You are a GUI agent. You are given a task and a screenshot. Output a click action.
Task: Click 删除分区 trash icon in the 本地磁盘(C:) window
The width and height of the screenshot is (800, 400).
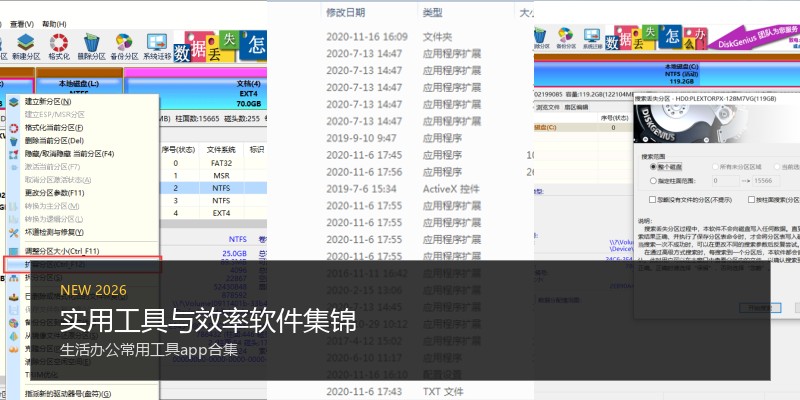(540, 38)
